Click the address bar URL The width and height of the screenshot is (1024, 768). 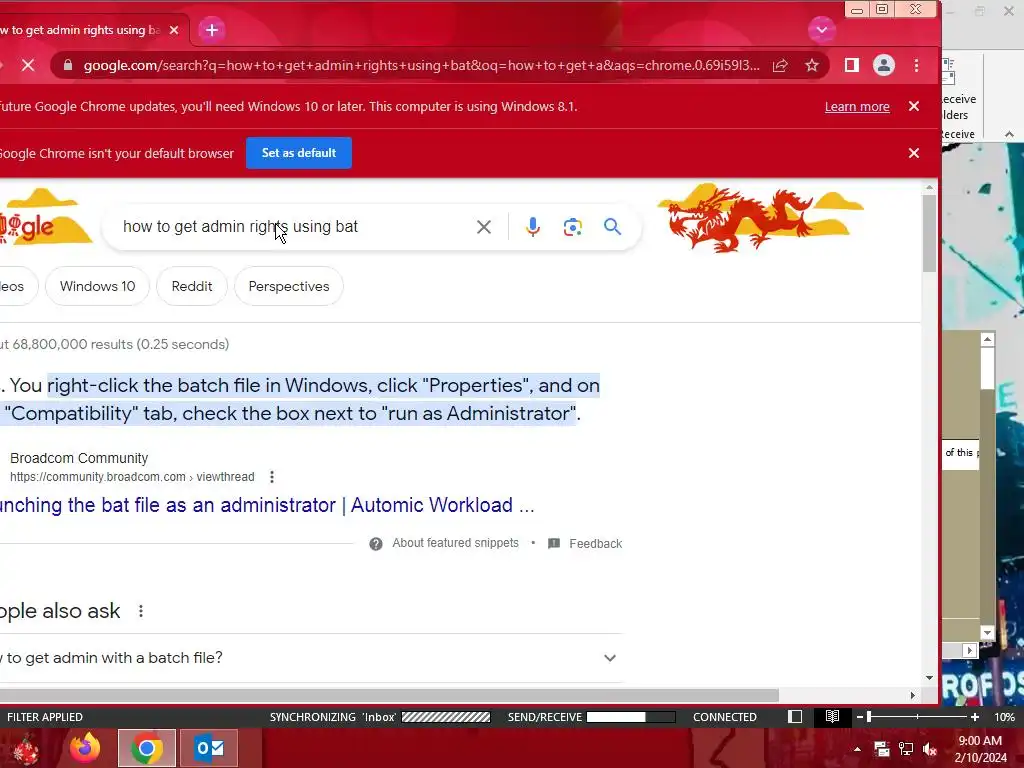pyautogui.click(x=421, y=65)
